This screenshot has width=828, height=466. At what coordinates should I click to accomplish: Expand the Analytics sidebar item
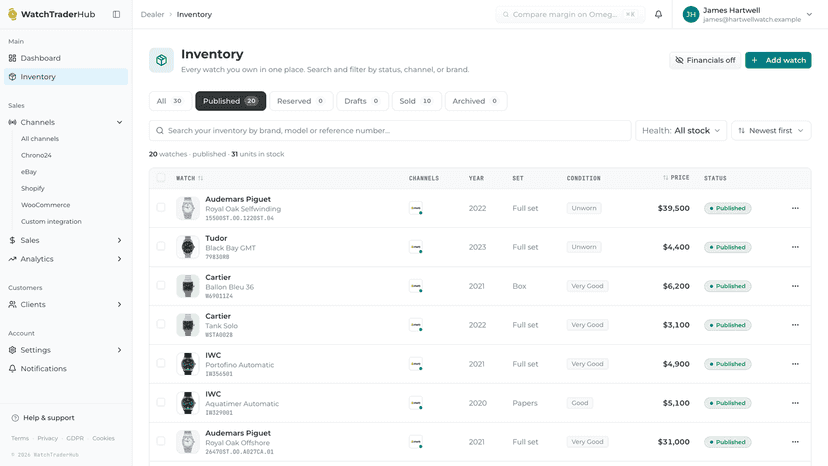pos(119,259)
